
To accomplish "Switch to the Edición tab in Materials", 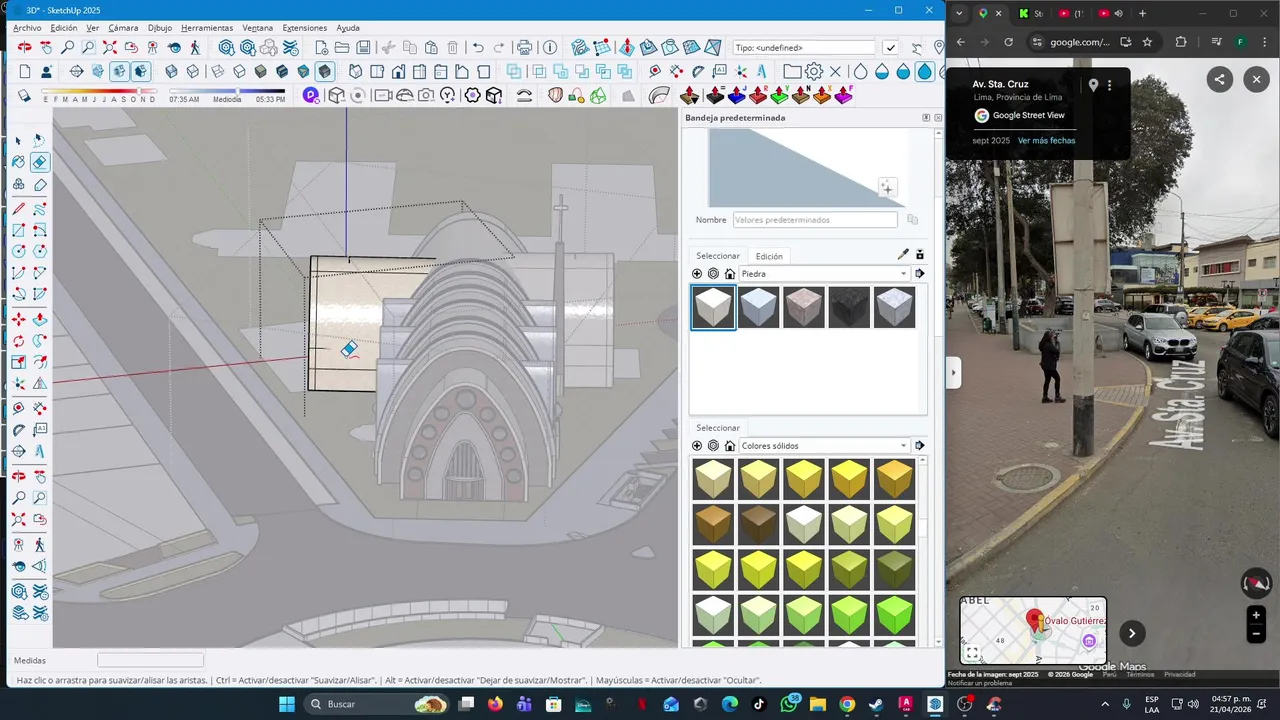I will pos(769,256).
